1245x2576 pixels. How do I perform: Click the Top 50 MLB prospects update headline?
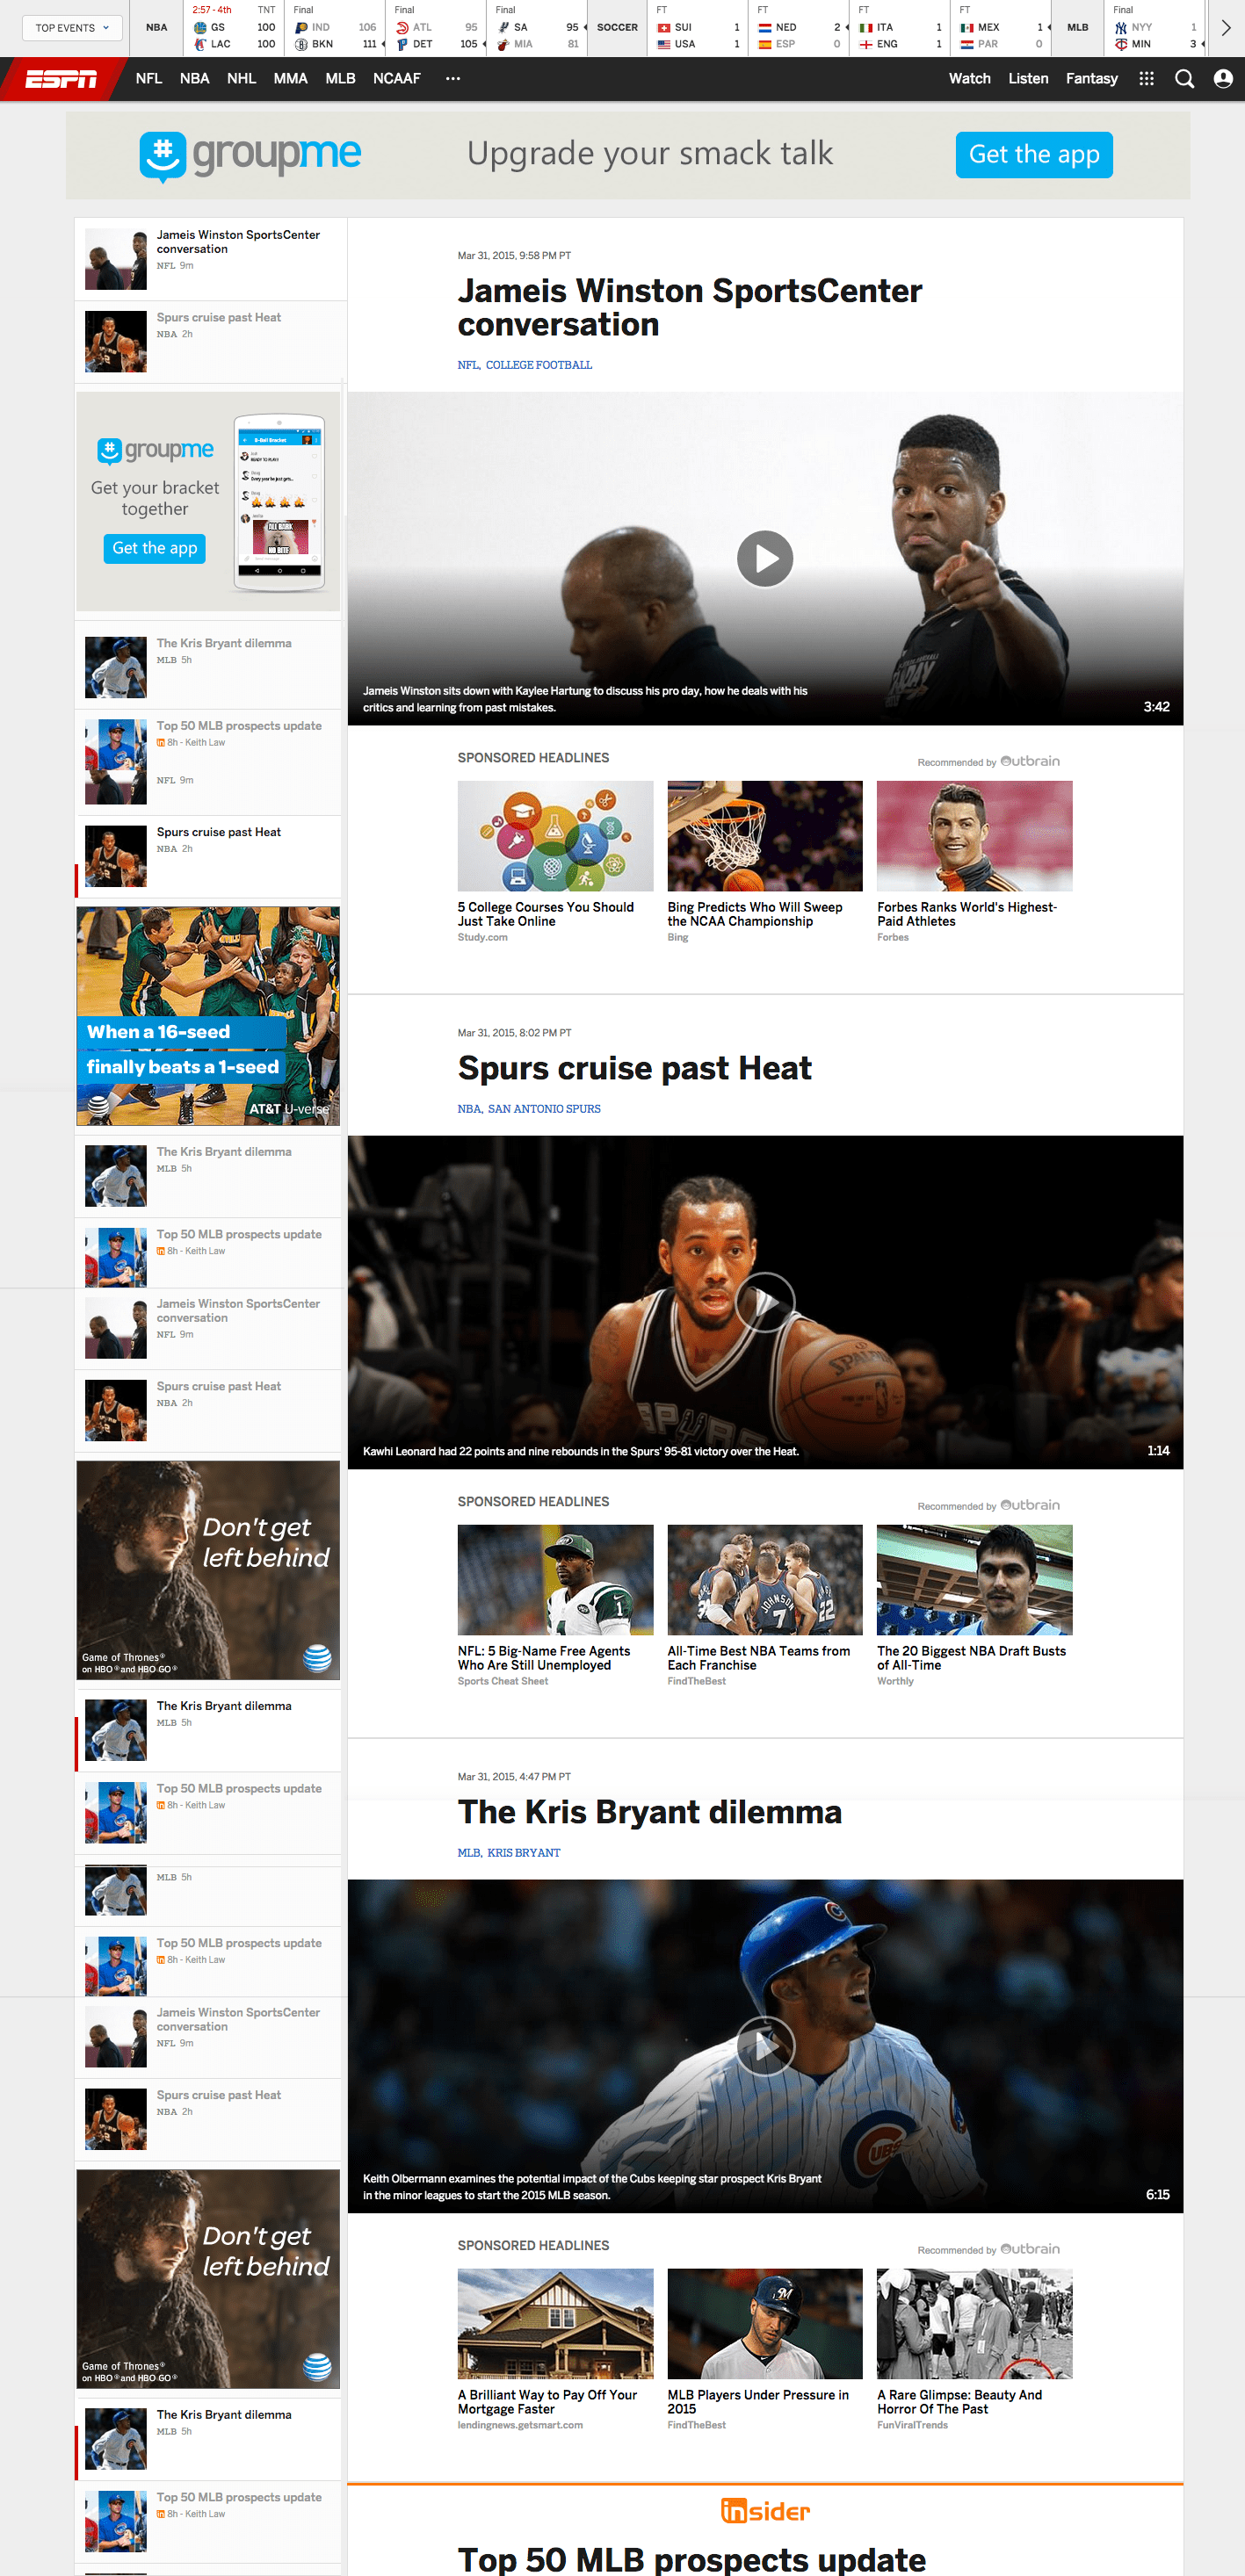[x=692, y=2559]
